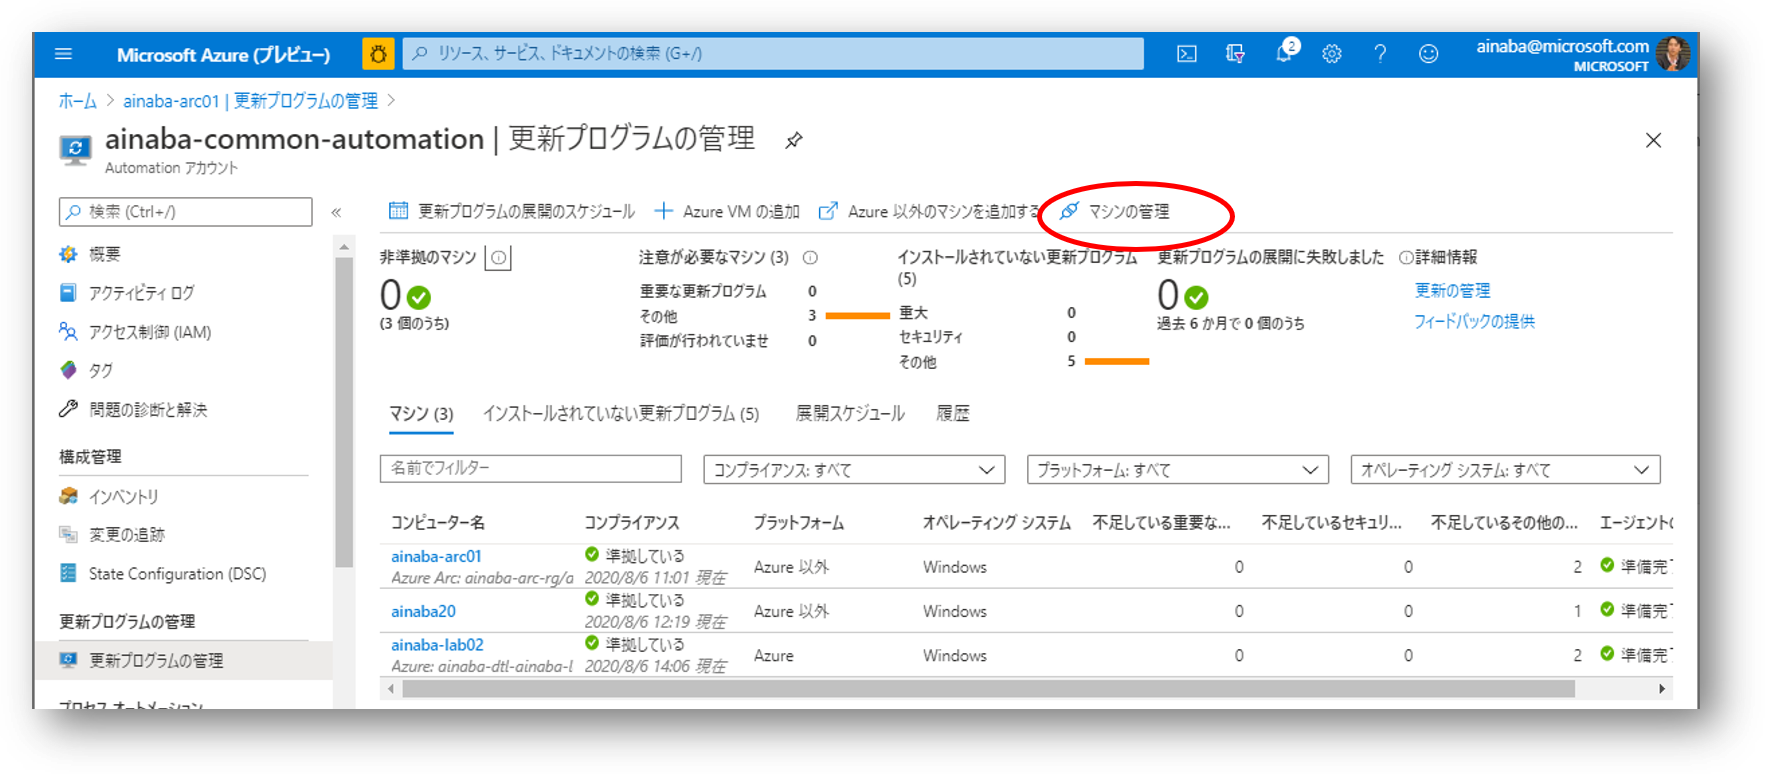Screen dimensions: 1765x774
Task: Click the preview bug icon
Action: [378, 54]
